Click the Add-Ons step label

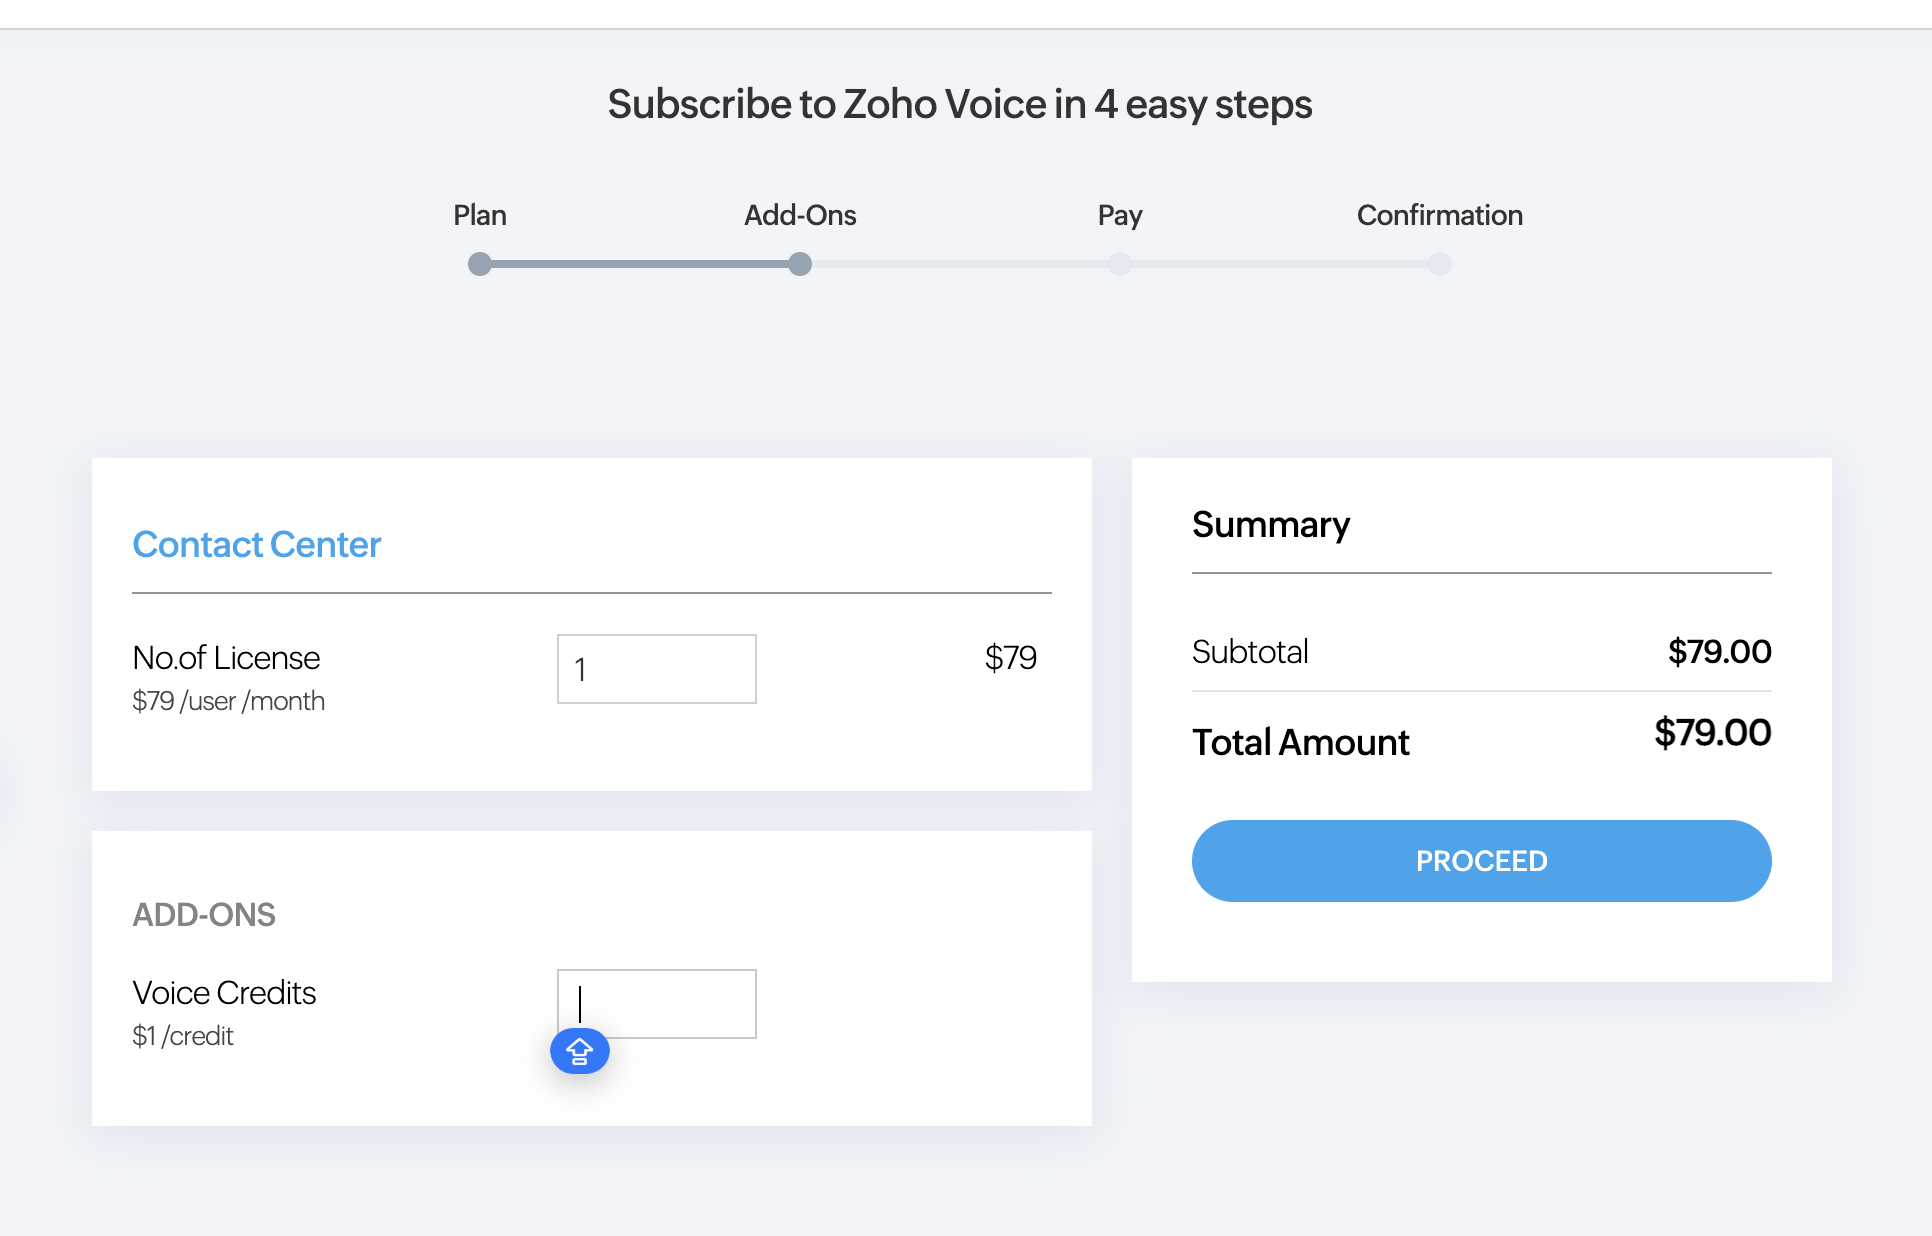[x=800, y=215]
